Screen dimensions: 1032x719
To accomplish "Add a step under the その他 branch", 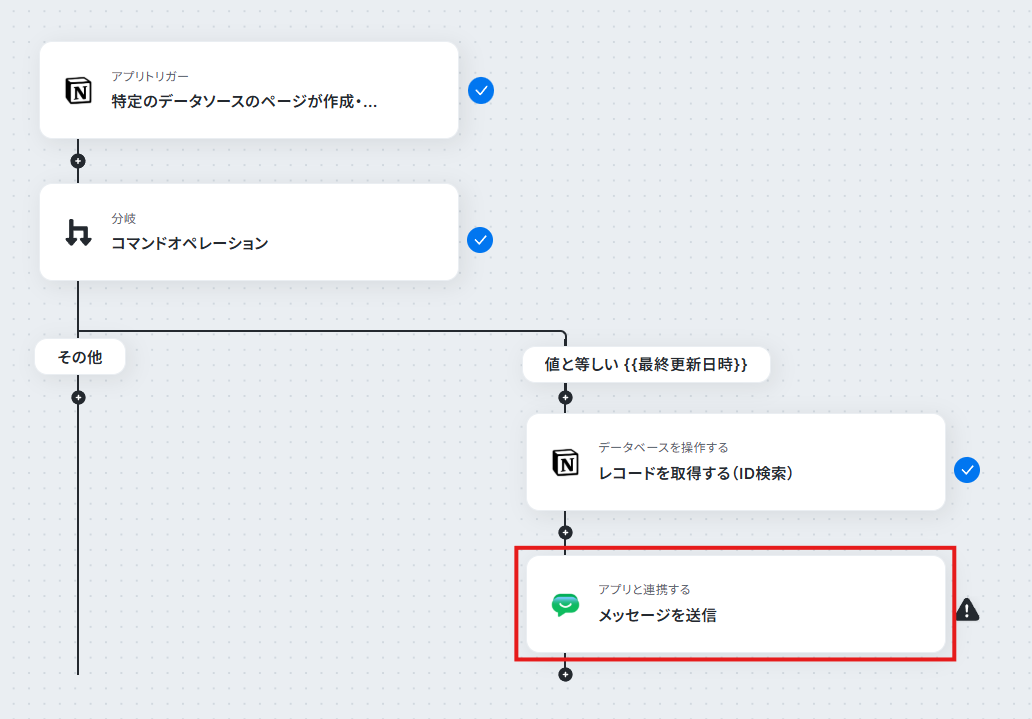I will (78, 398).
